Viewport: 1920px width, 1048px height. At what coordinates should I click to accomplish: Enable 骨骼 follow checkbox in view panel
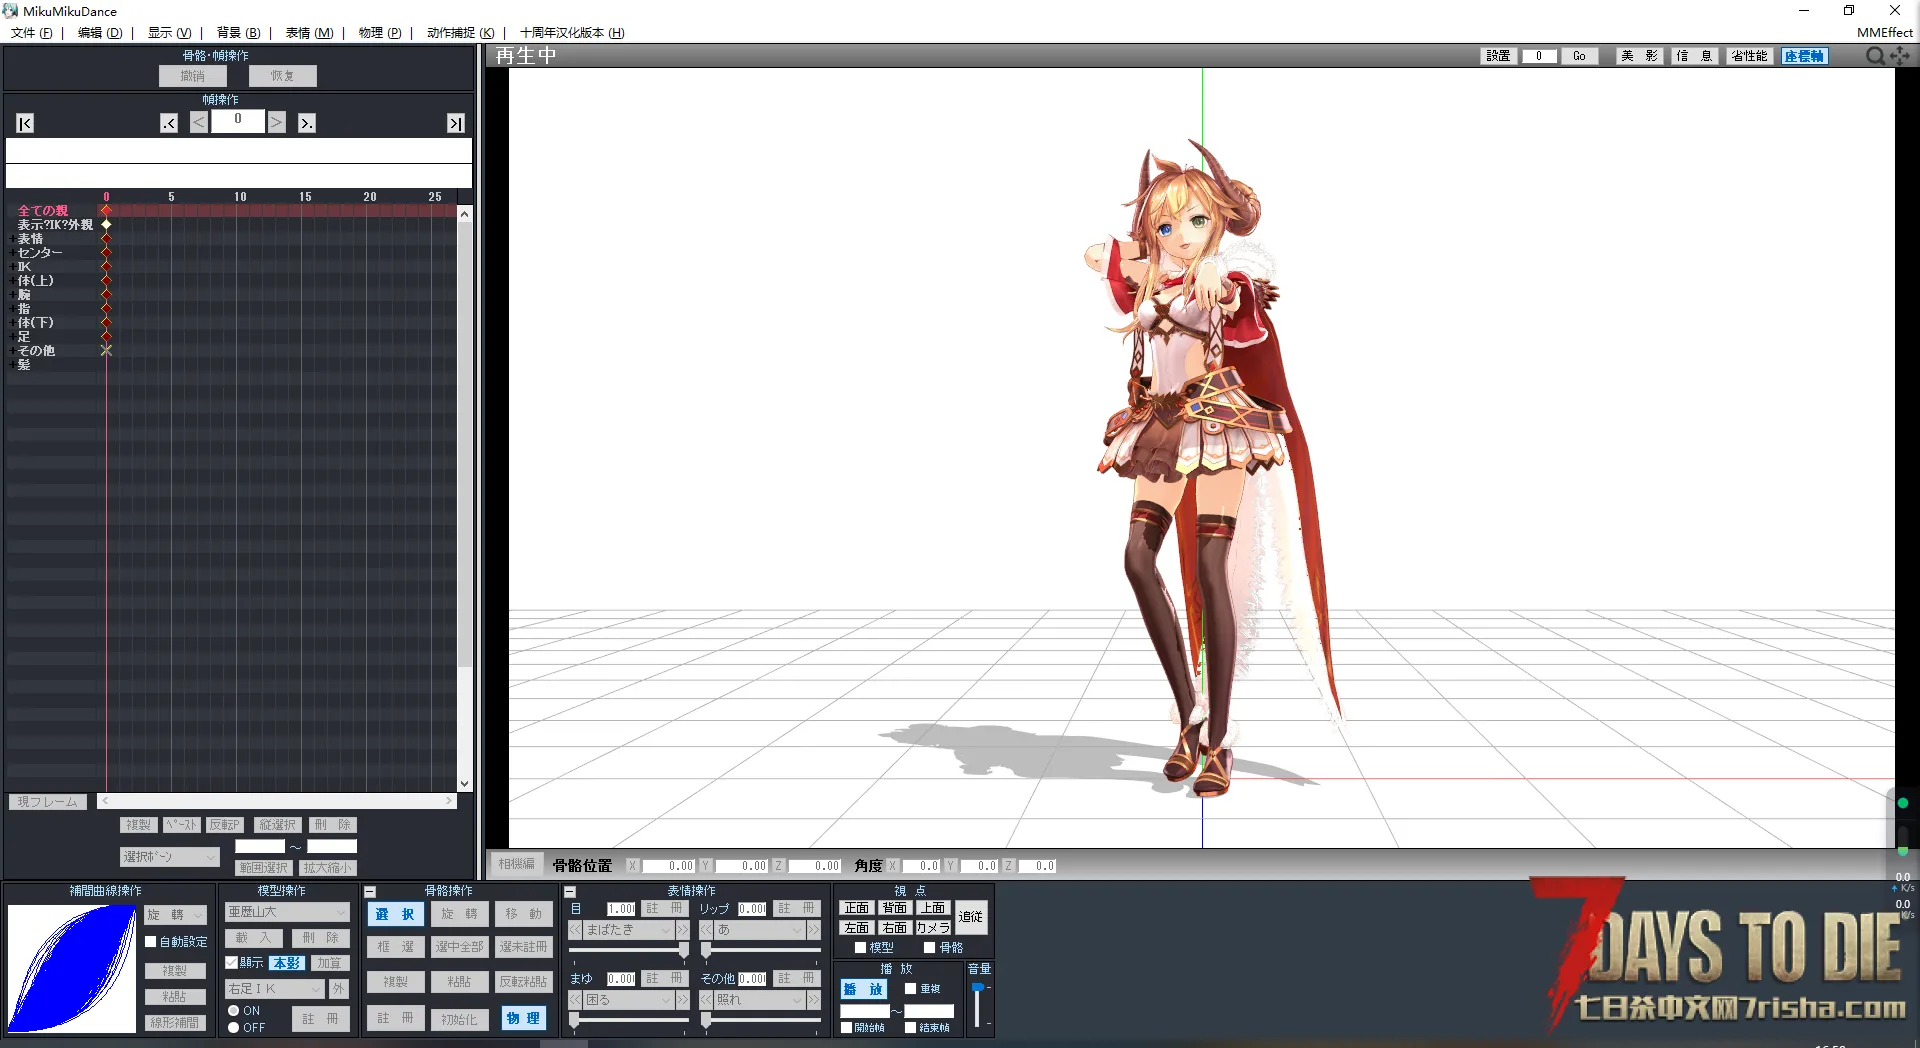pyautogui.click(x=929, y=948)
